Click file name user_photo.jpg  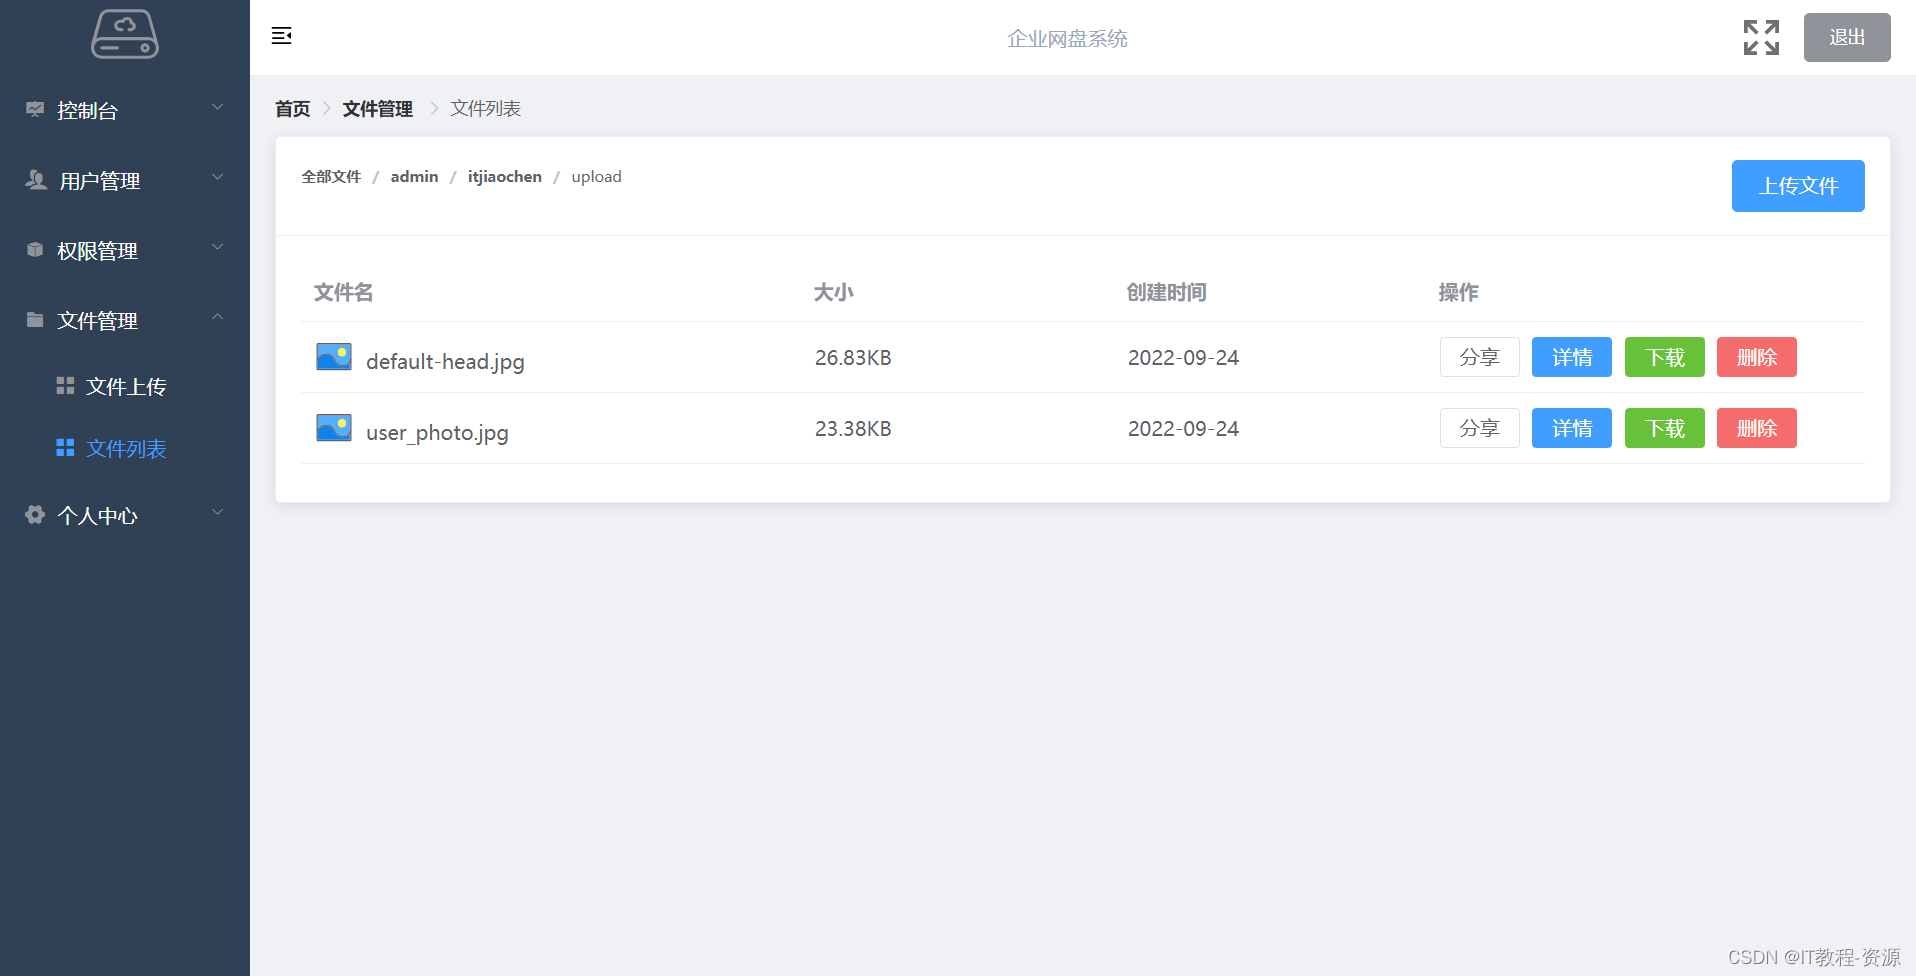pyautogui.click(x=437, y=432)
